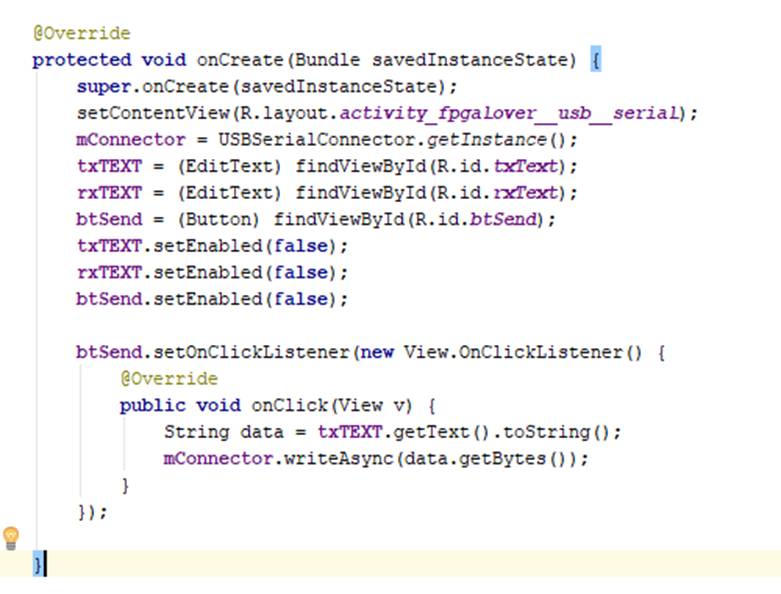Click the toString() call
Screen dimensions: 781x594
[x=555, y=432]
